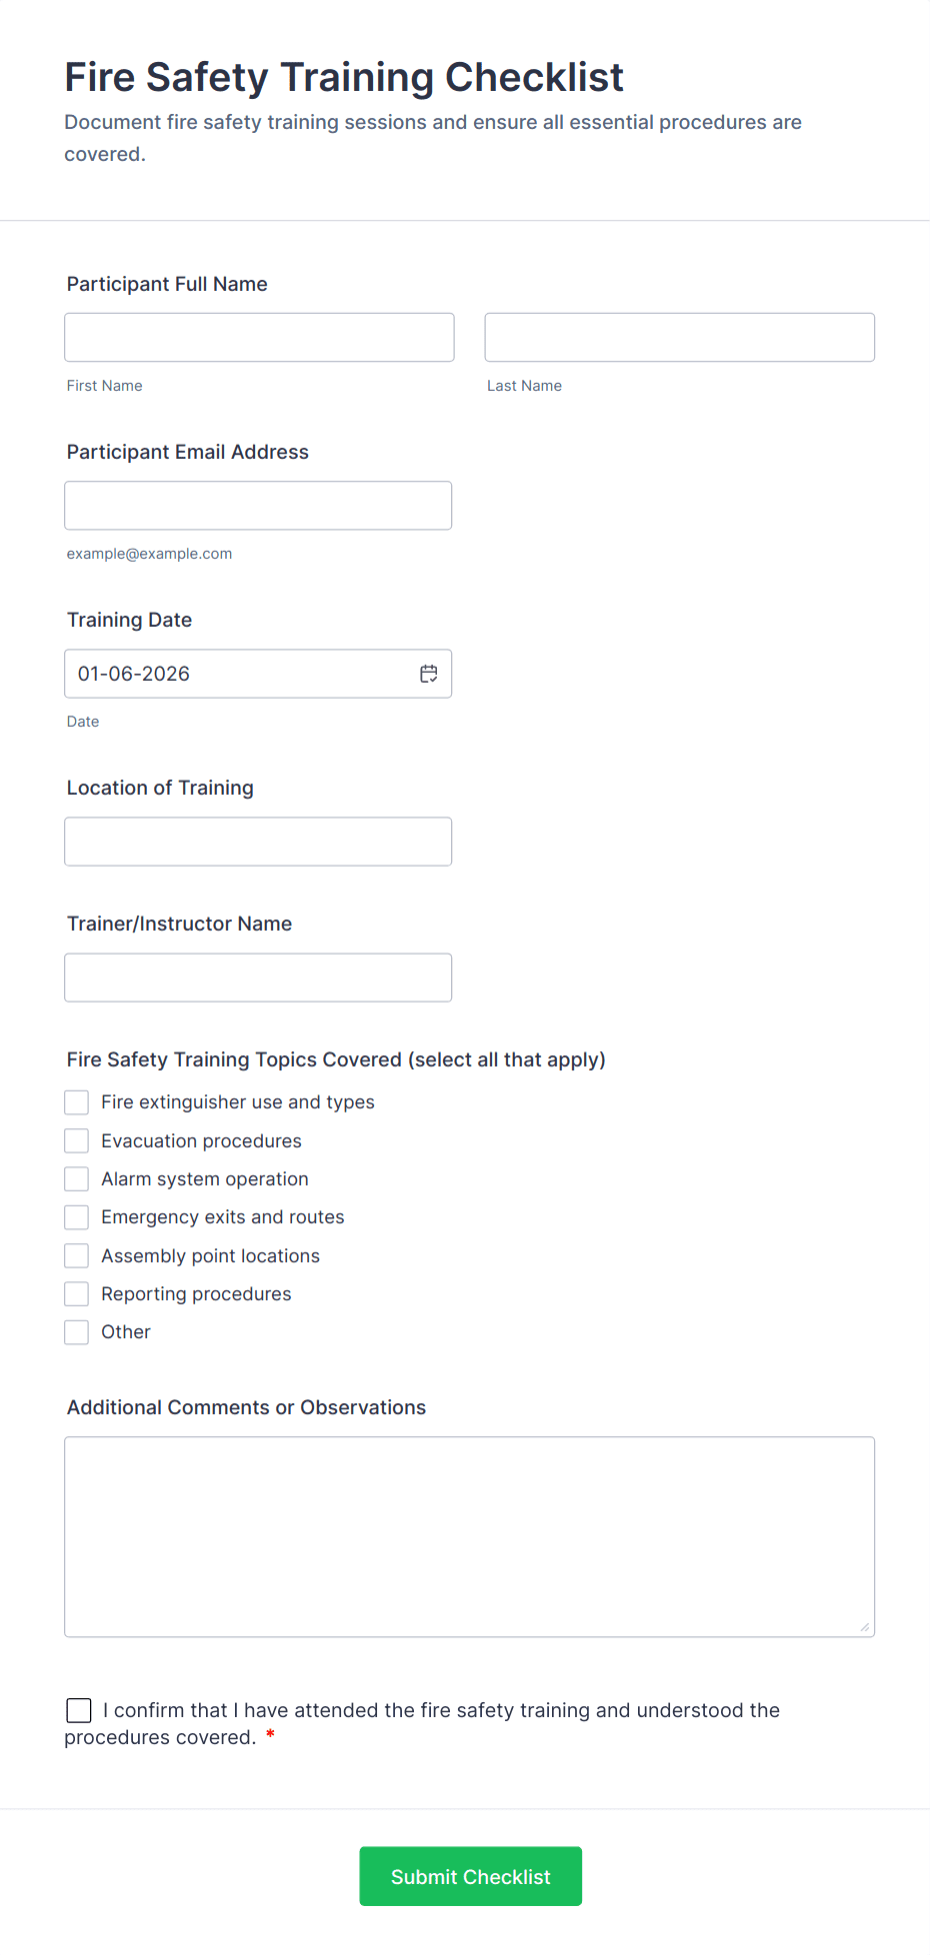Viewport: 930px width, 1955px height.
Task: Click the Last Name input field
Action: point(679,337)
